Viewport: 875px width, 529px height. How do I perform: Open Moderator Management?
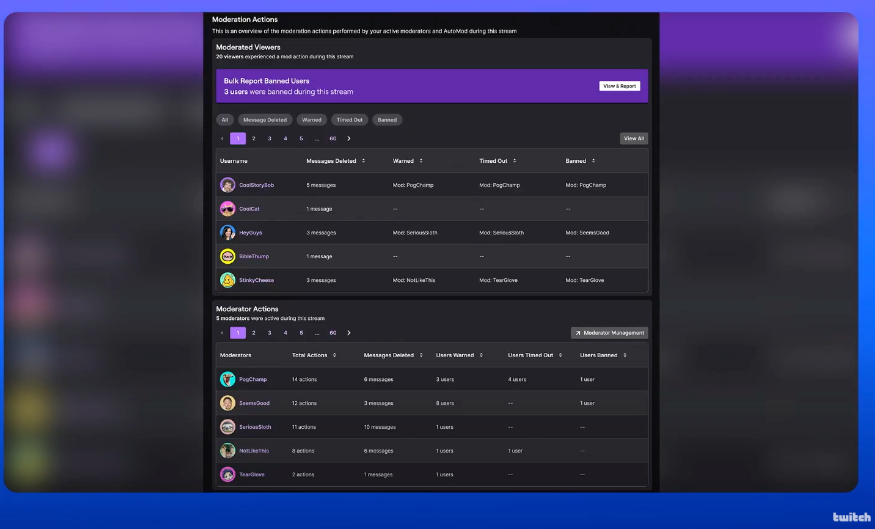[x=609, y=333]
